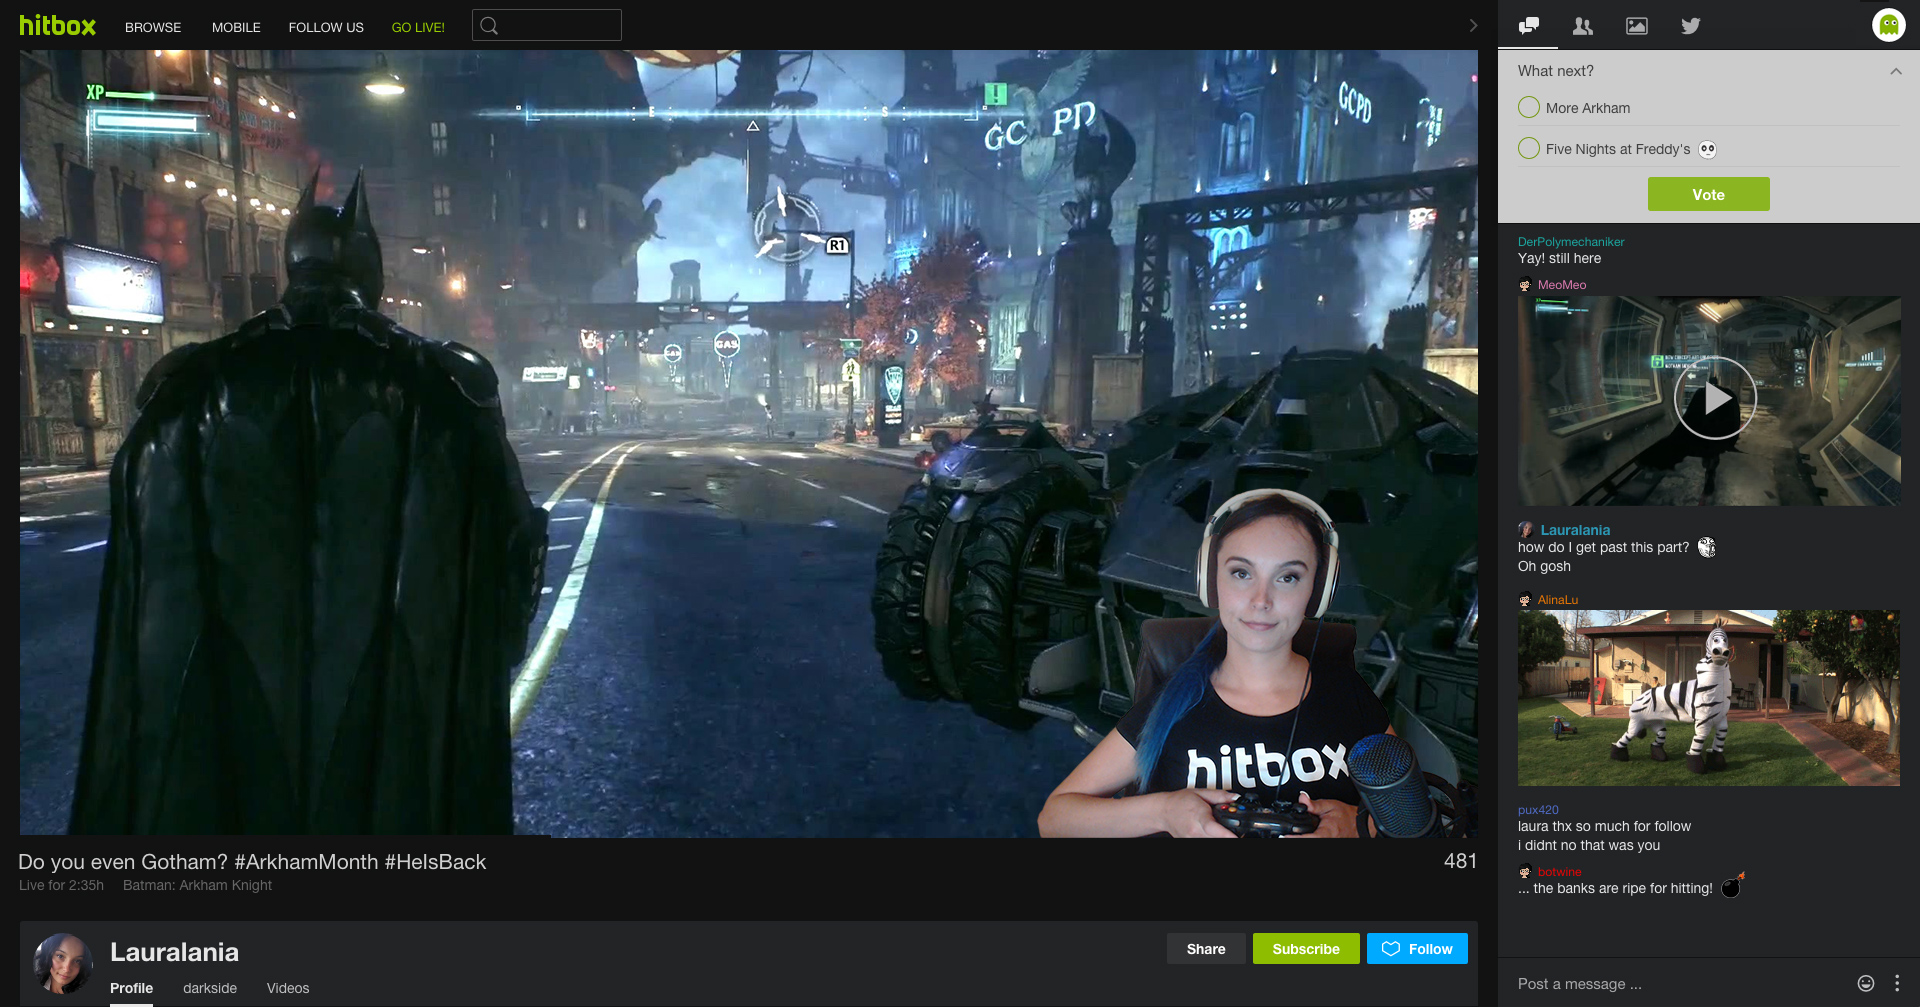Follow Lauralania with the heart button
The image size is (1920, 1007).
[x=1417, y=949]
